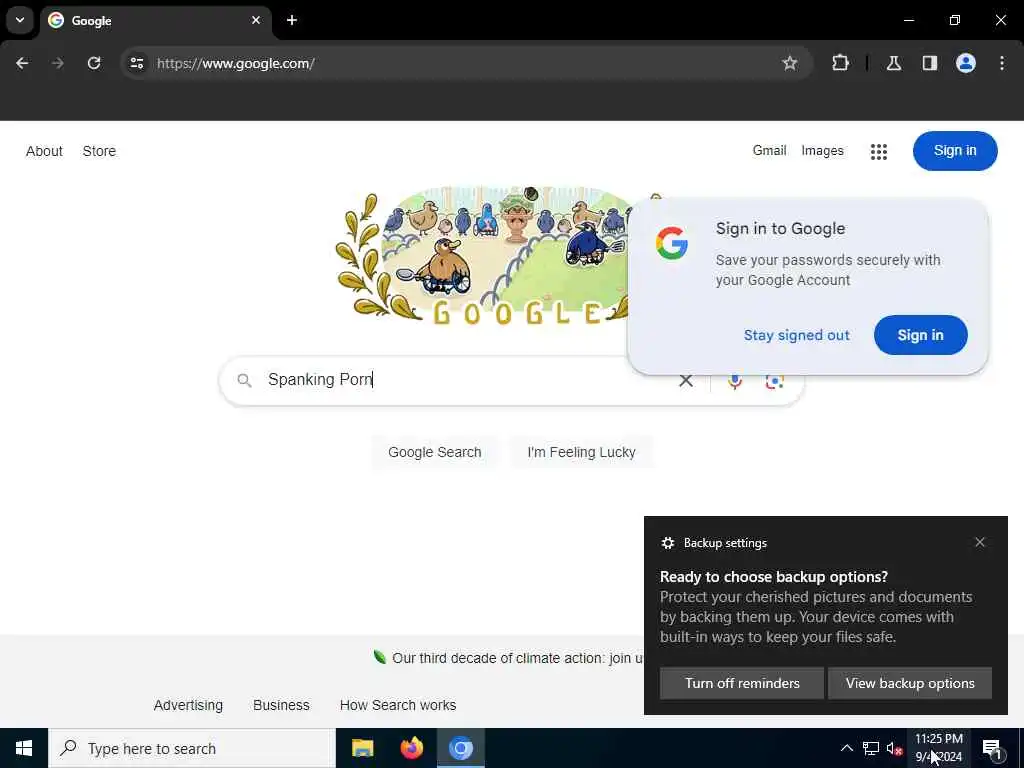1024x768 pixels.
Task: Open the Gmail link
Action: [769, 150]
